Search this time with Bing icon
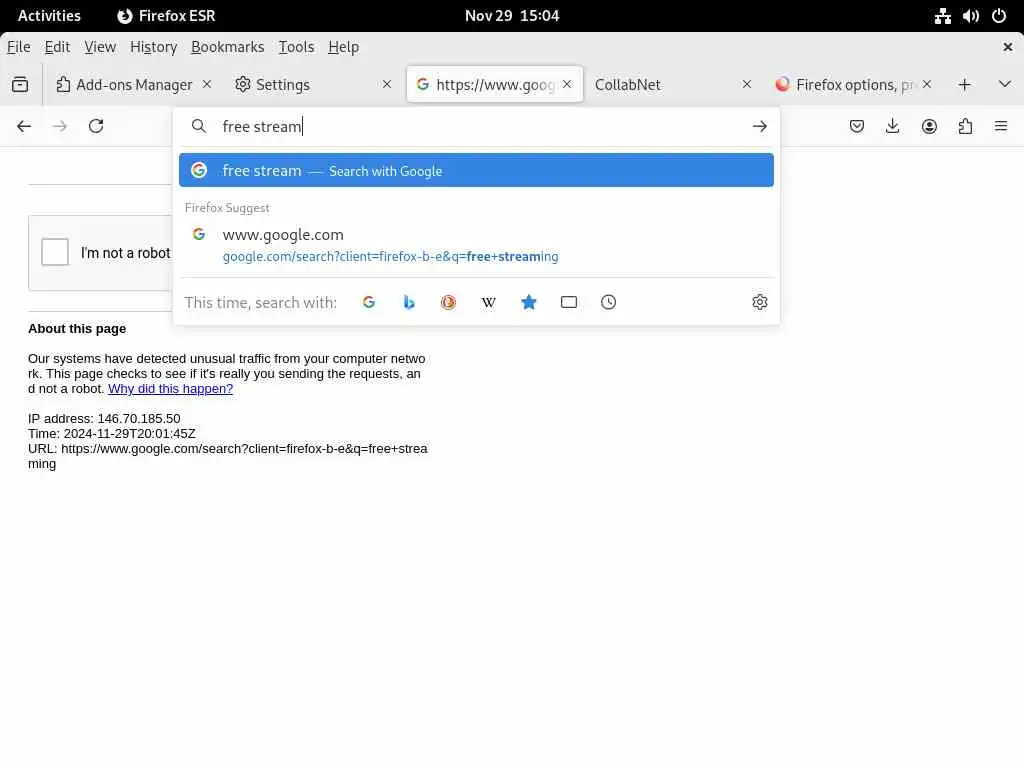The height and width of the screenshot is (768, 1024). [409, 302]
